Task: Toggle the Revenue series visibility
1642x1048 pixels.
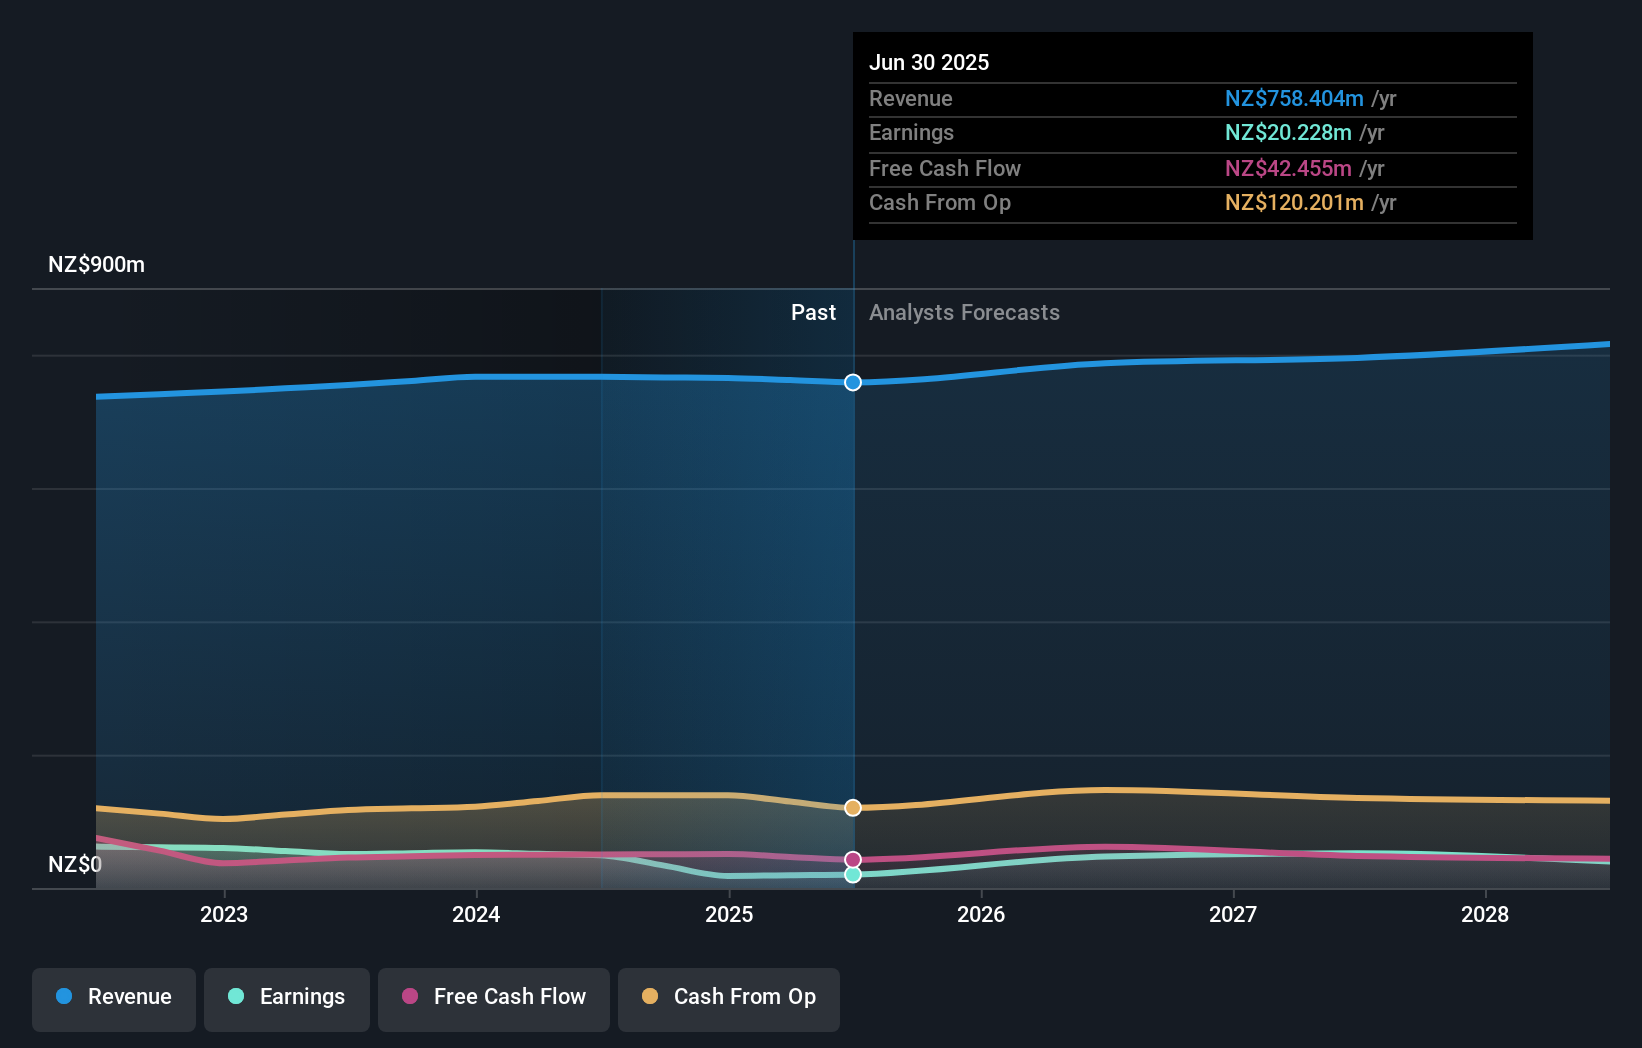Action: coord(113,997)
